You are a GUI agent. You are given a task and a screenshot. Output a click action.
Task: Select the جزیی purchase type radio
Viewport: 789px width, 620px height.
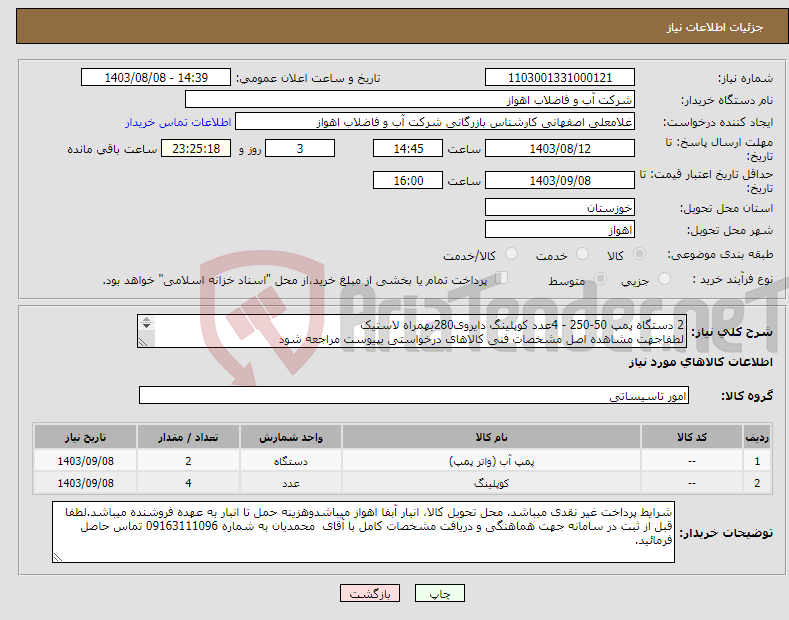(664, 279)
